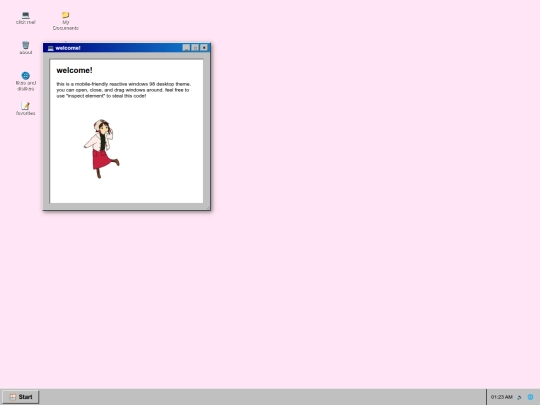This screenshot has height=405, width=540.
Task: Open the 'favorites' notepad desktop icon
Action: [25, 109]
